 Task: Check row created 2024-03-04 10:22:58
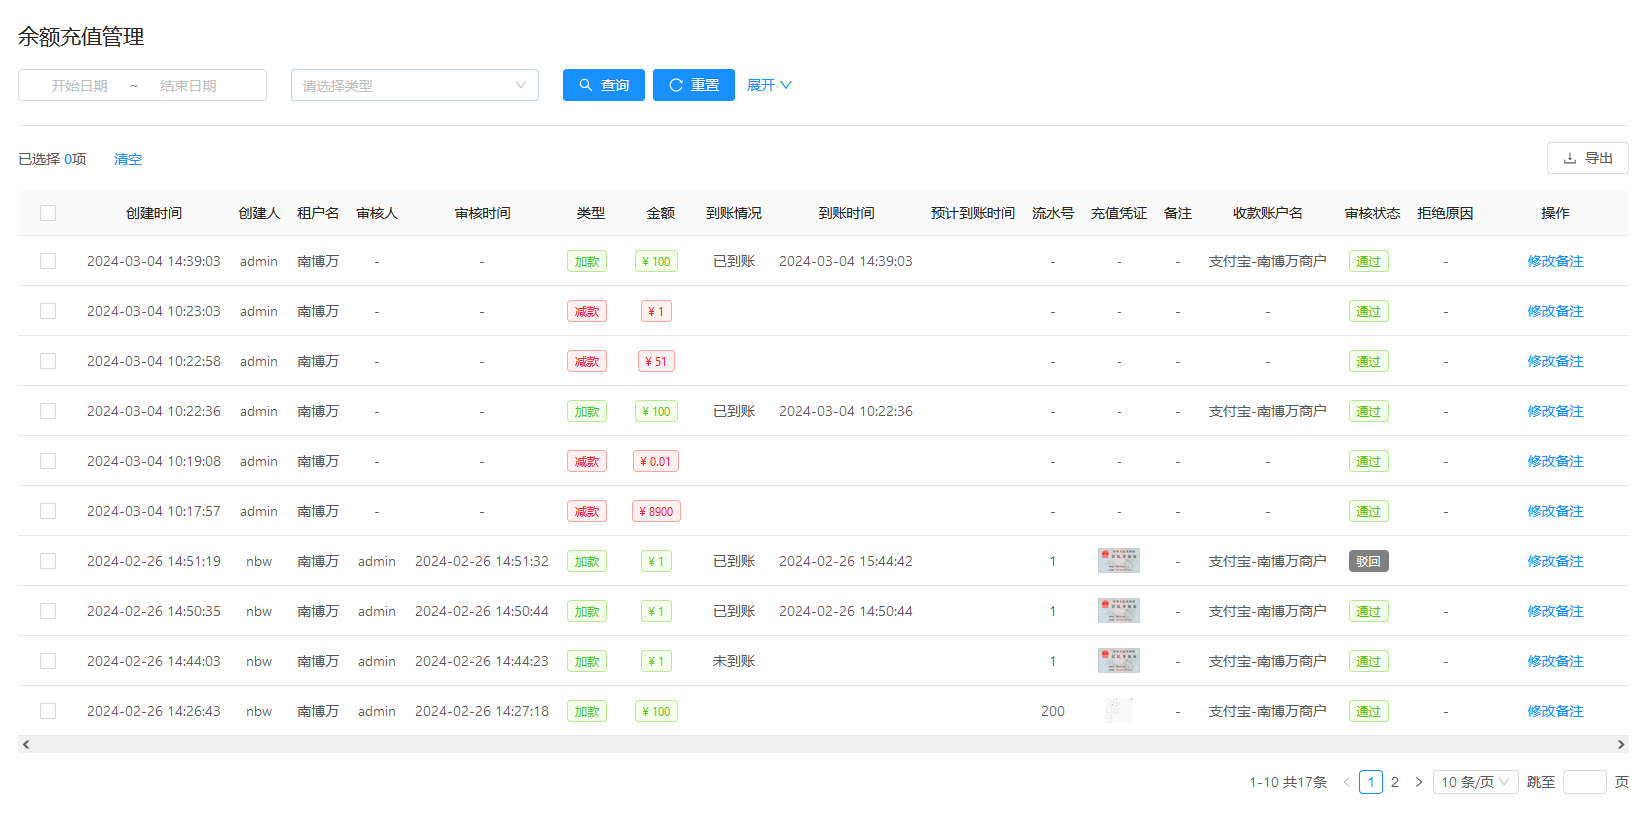click(x=48, y=361)
